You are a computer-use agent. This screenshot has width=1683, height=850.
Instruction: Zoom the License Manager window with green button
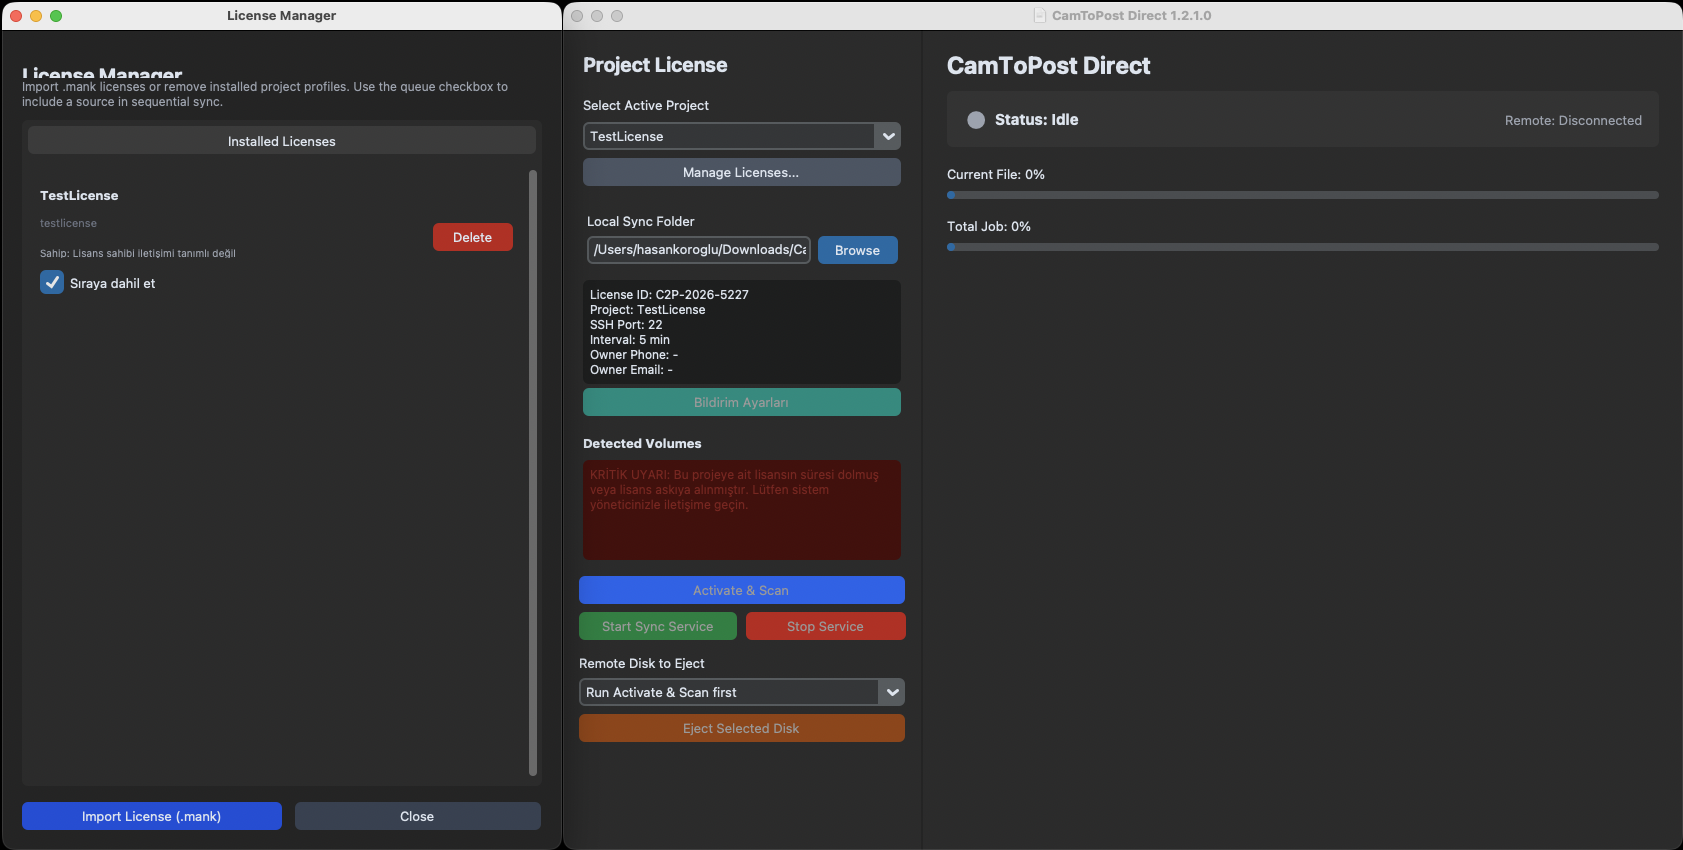point(56,16)
